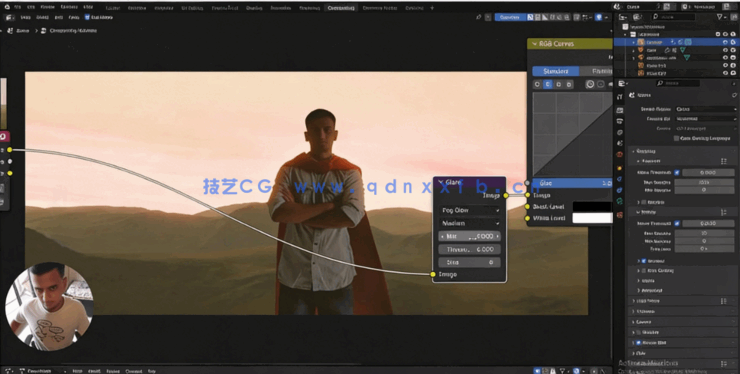Open the Render properties tab icon
The height and width of the screenshot is (374, 740).
tap(620, 110)
